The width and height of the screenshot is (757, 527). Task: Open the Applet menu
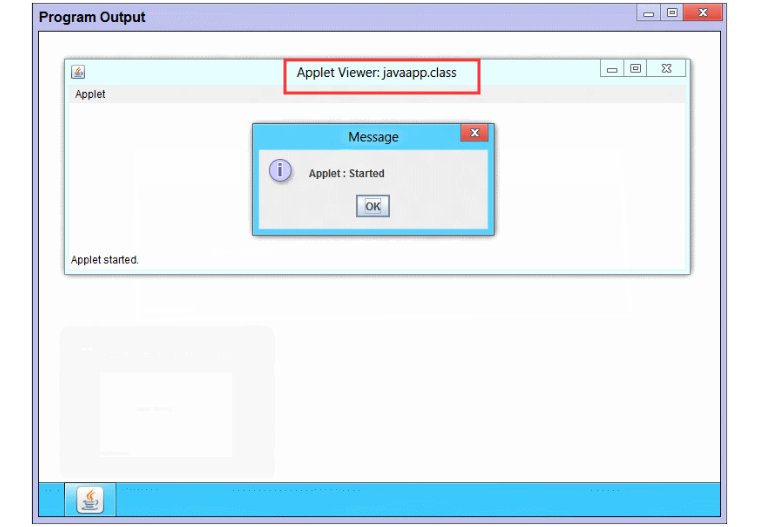click(x=90, y=94)
